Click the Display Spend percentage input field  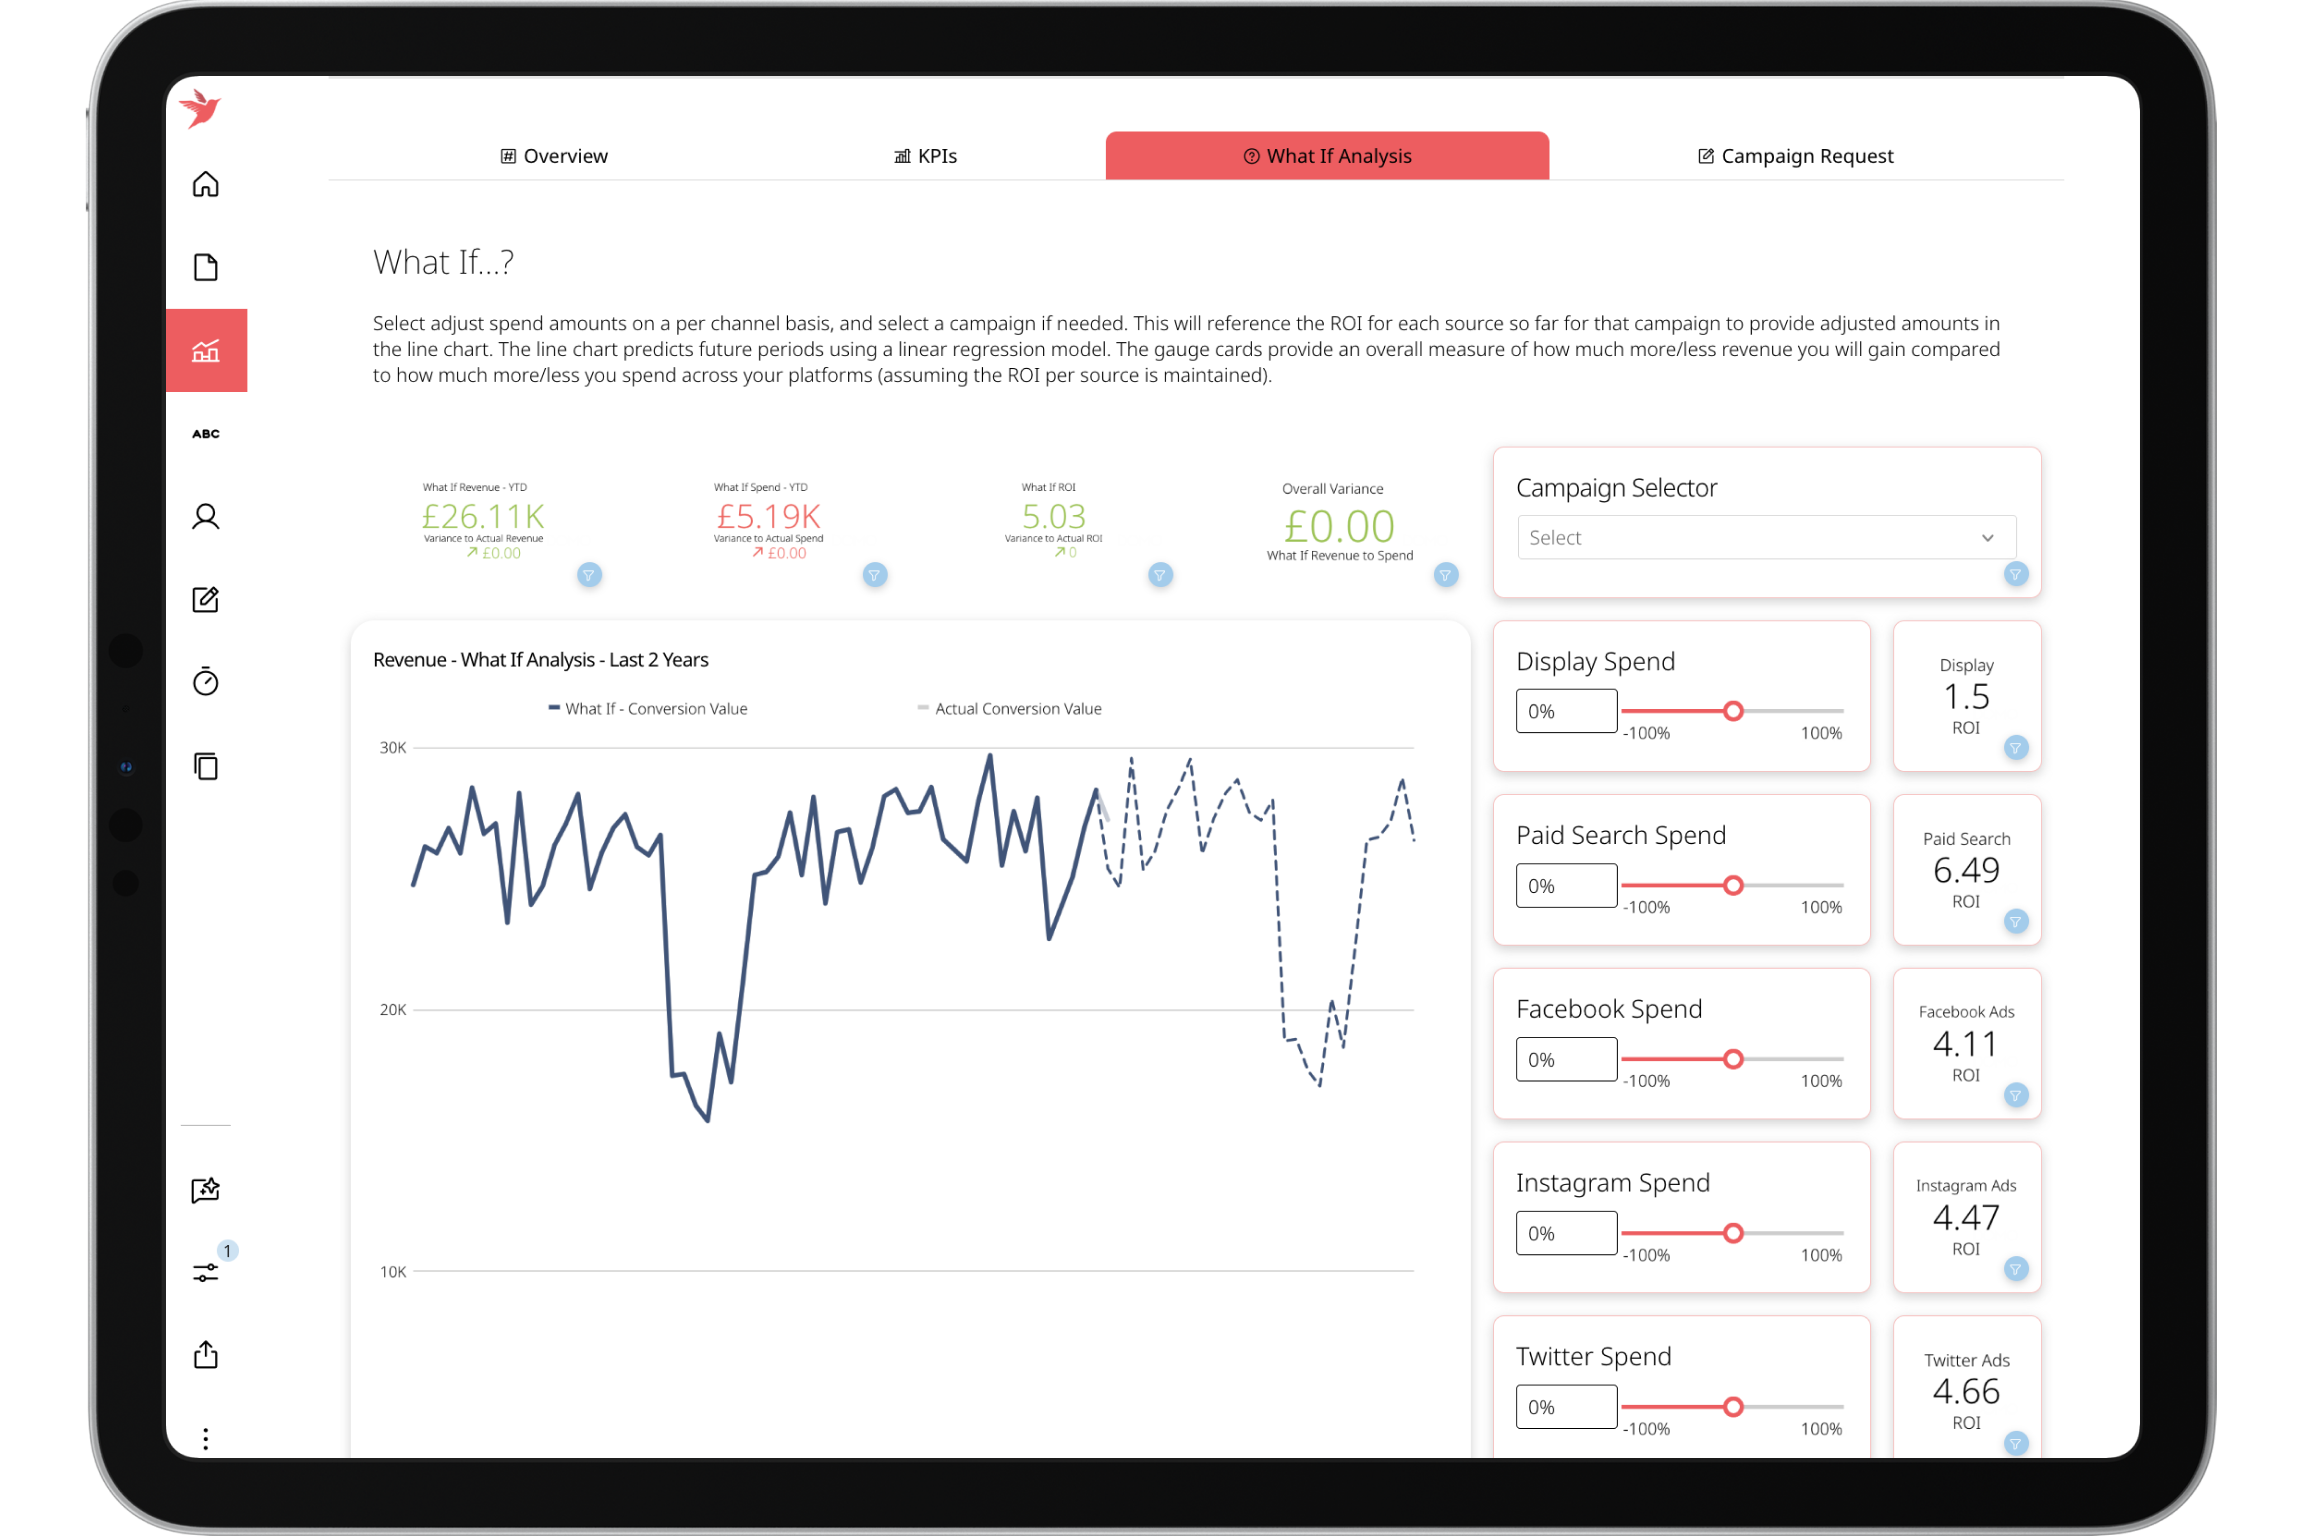pyautogui.click(x=1566, y=712)
